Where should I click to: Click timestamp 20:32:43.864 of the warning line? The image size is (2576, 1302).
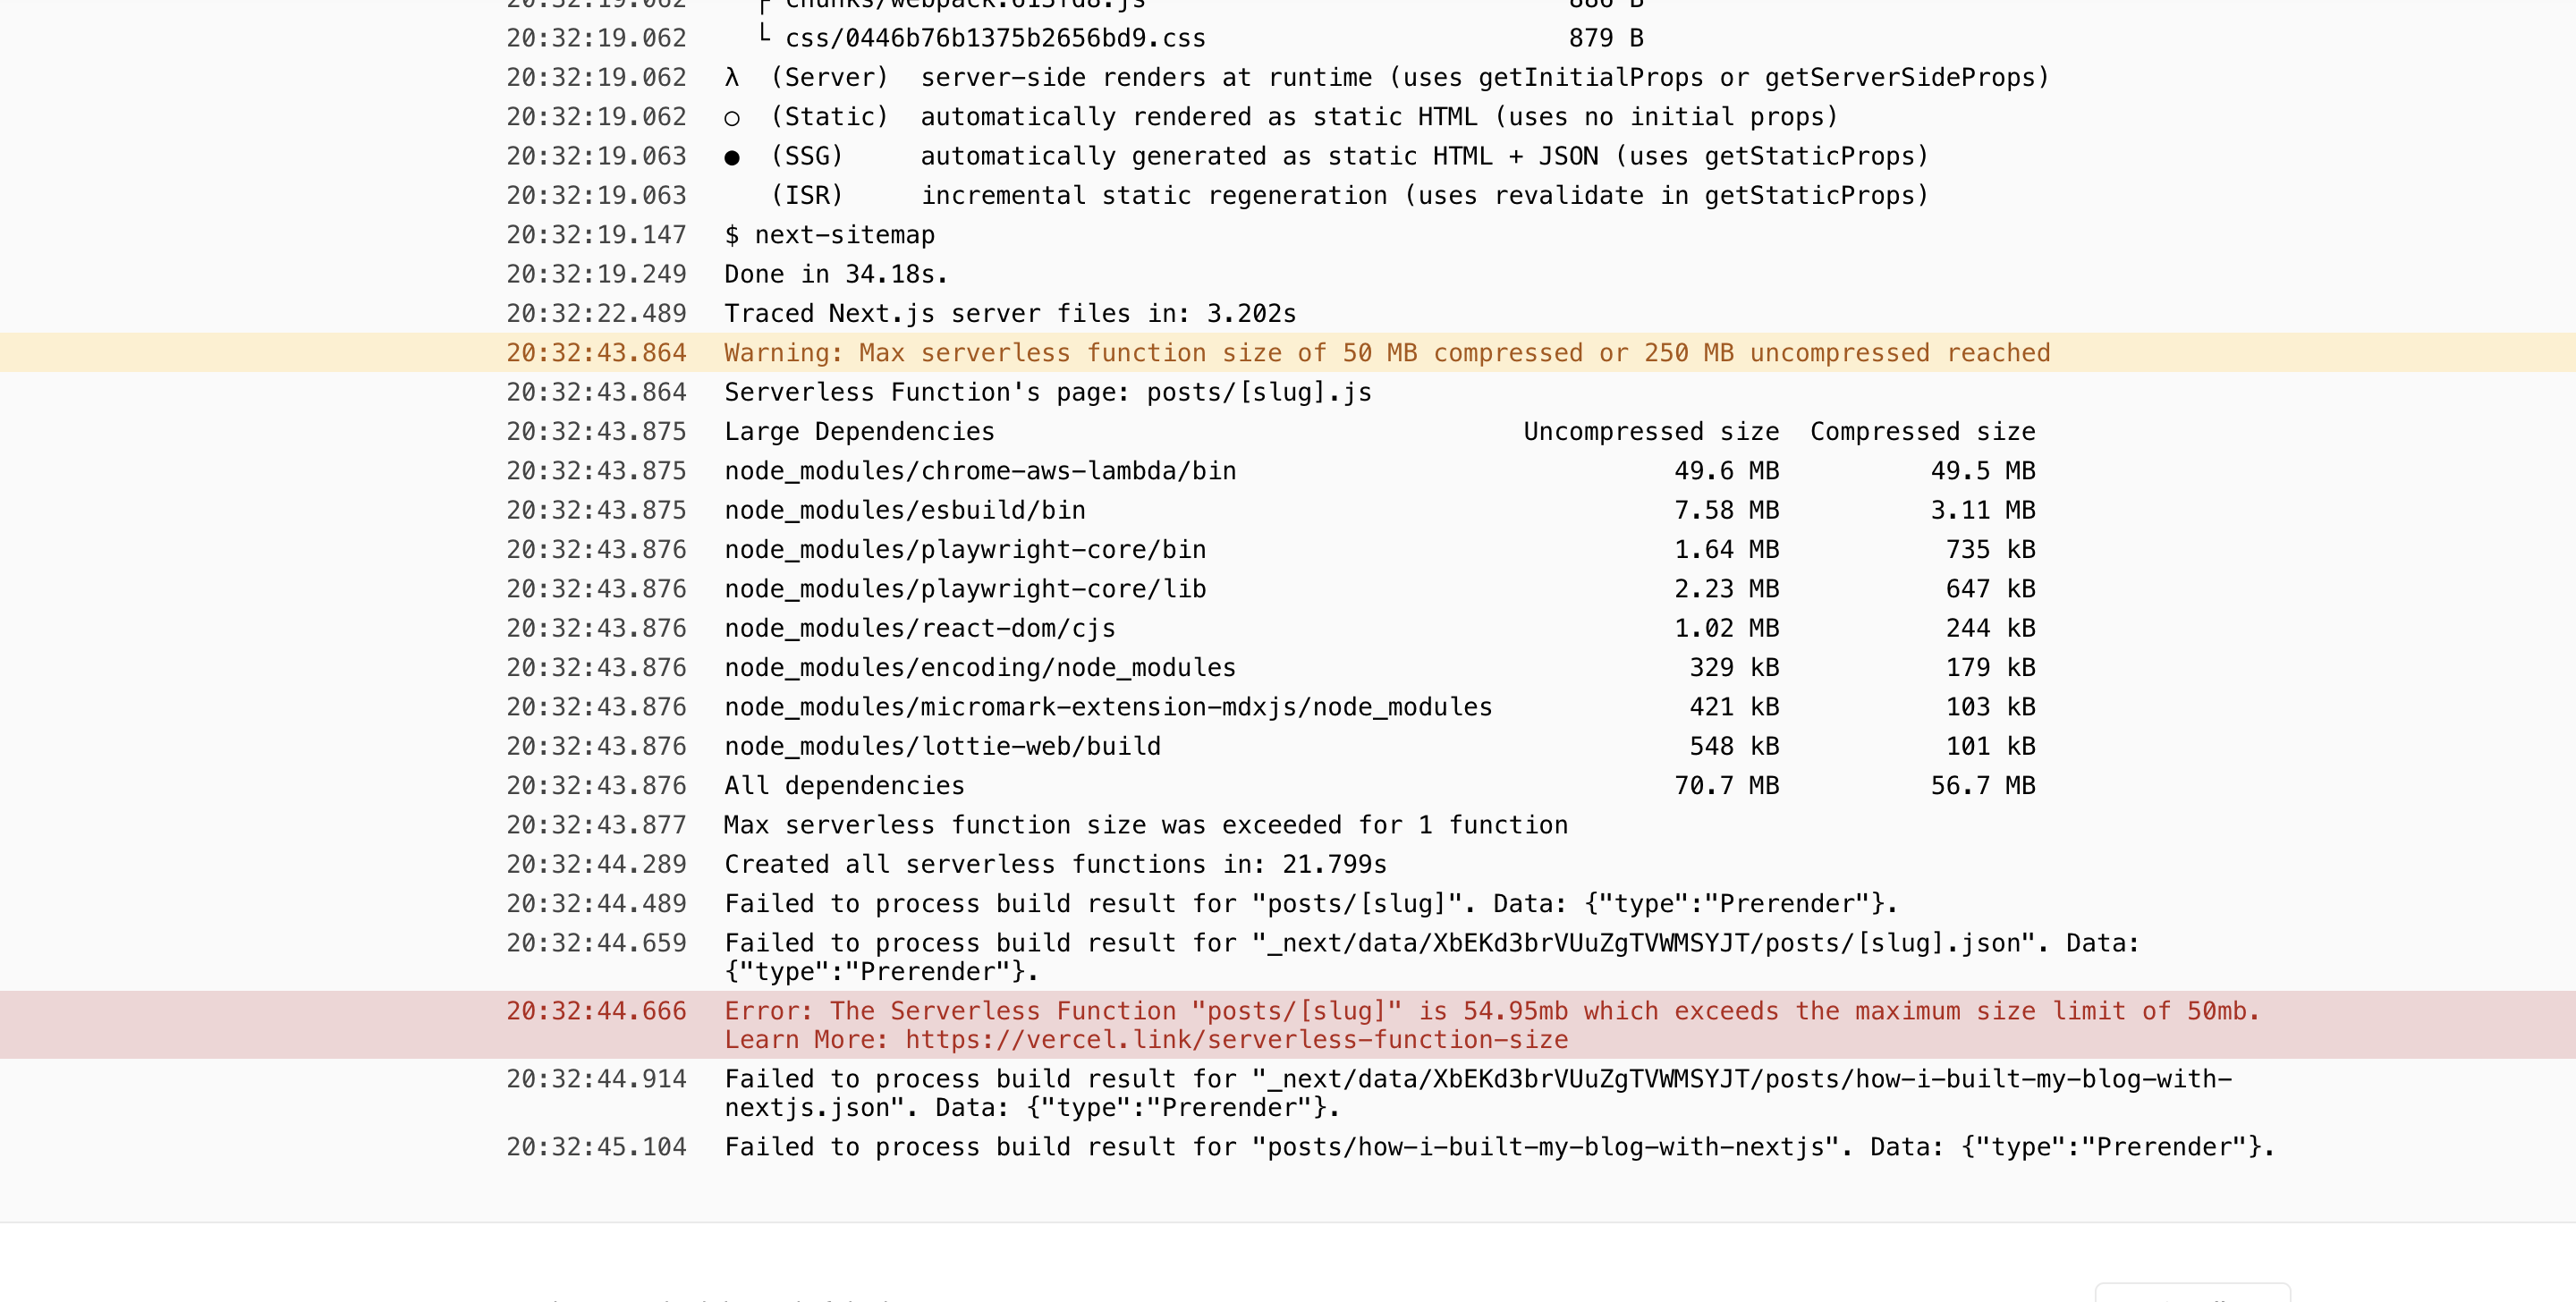pyautogui.click(x=596, y=353)
